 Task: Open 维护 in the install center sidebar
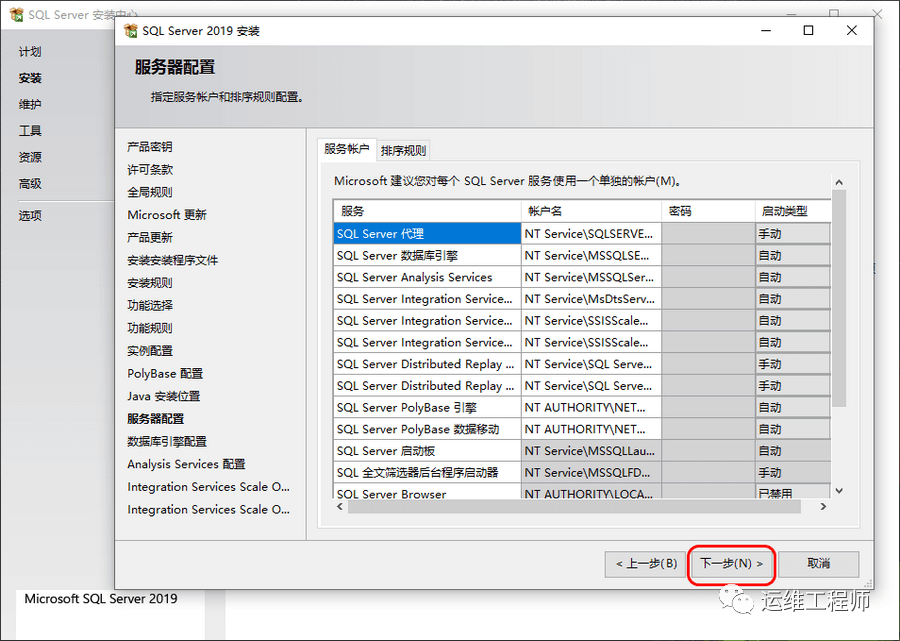point(30,104)
